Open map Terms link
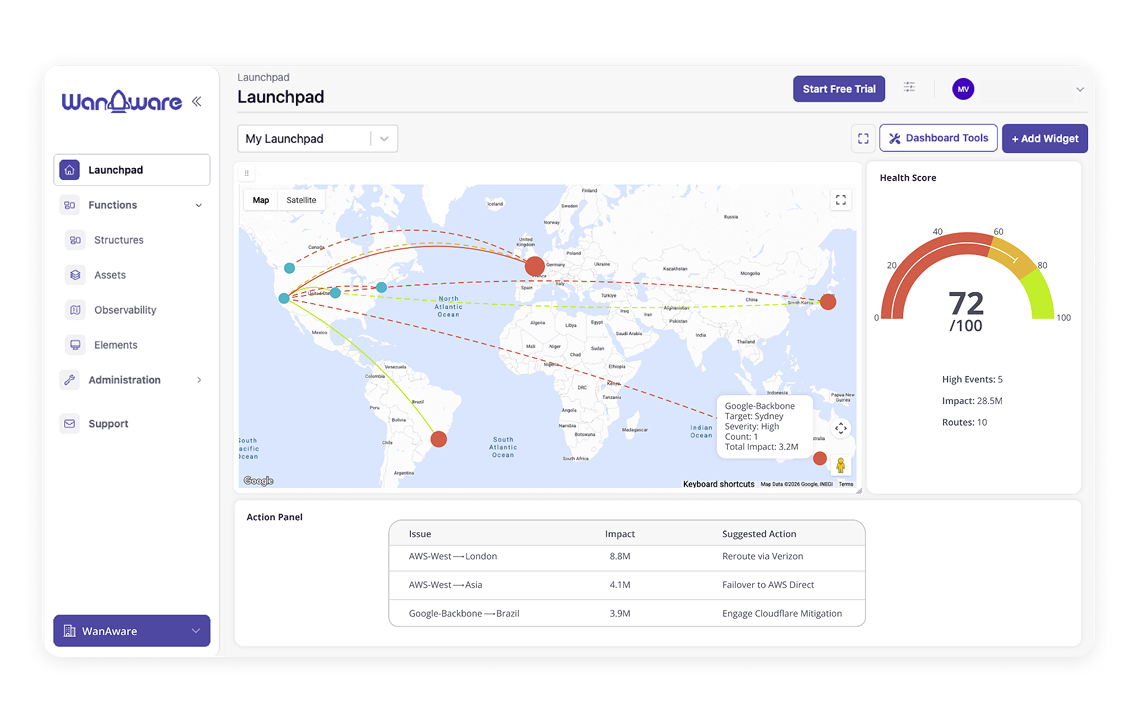This screenshot has width=1136, height=726. click(x=845, y=484)
